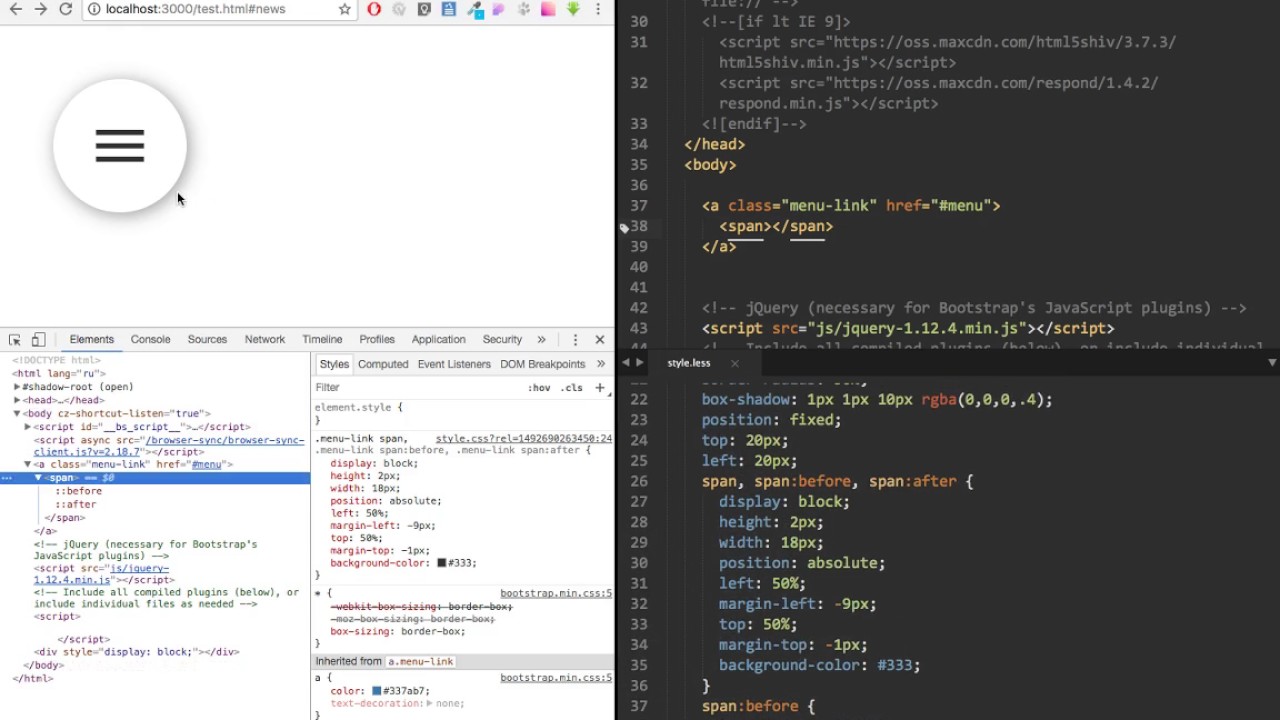
Task: Open DevTools customize three-dot menu
Action: tap(575, 340)
